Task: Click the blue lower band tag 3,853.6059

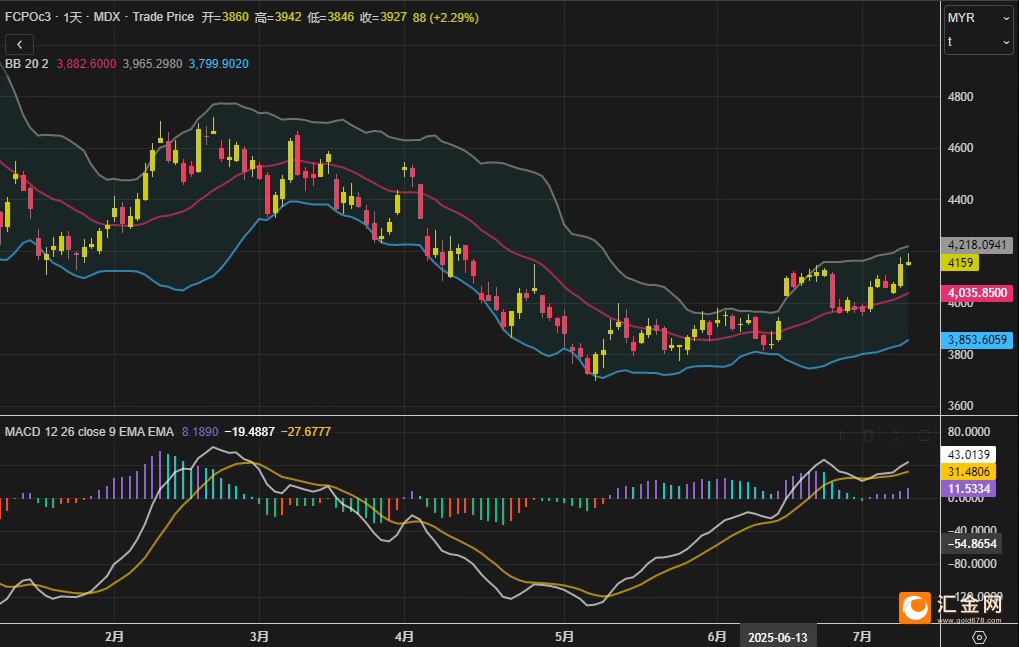Action: pyautogui.click(x=977, y=340)
